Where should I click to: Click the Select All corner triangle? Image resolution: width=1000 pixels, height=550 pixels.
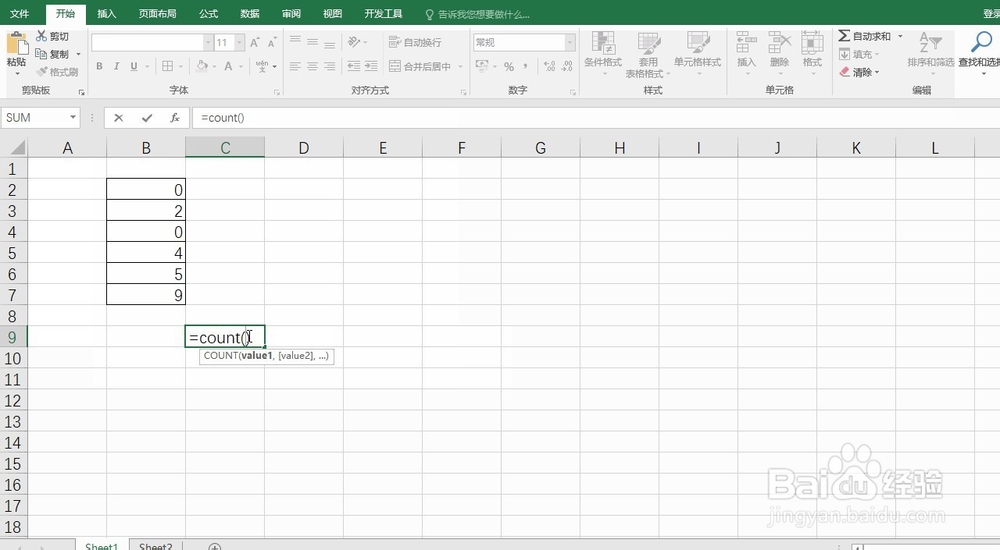pyautogui.click(x=17, y=148)
